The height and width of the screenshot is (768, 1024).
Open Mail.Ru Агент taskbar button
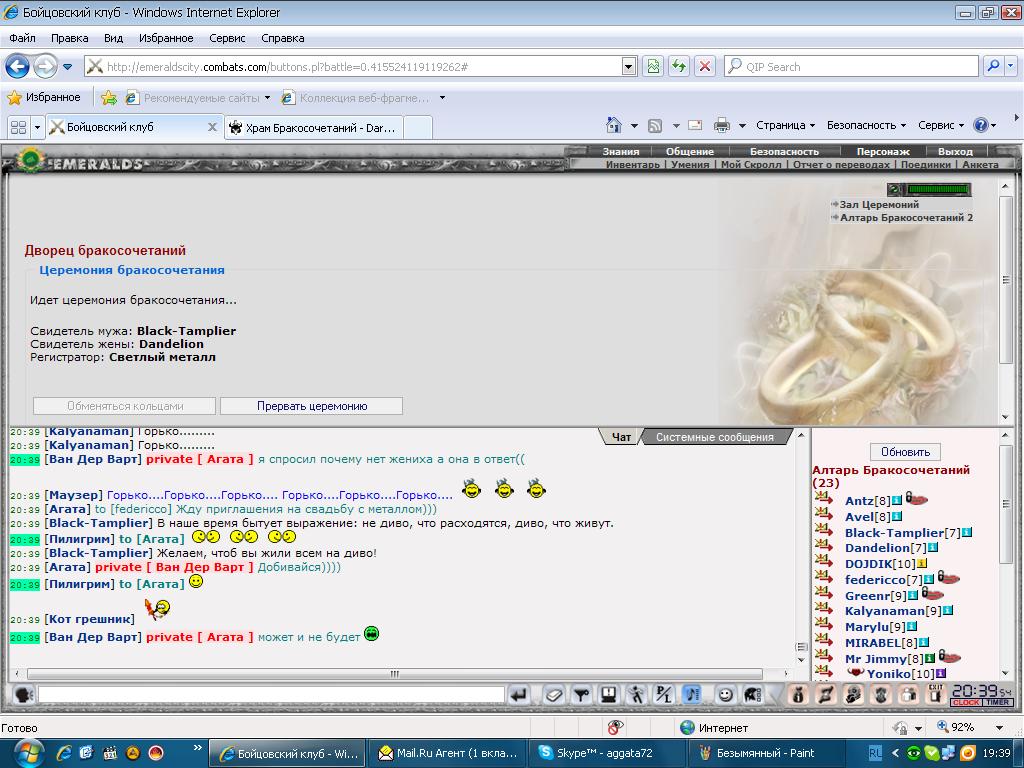(448, 753)
